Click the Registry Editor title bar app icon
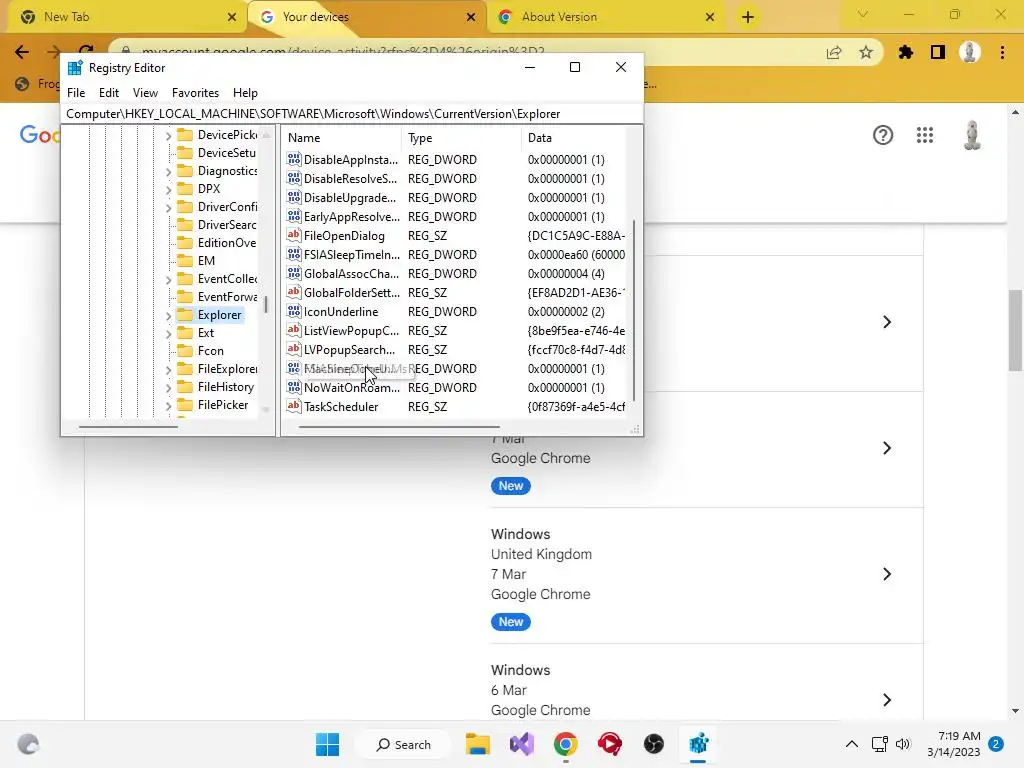Viewport: 1024px width, 768px height. (75, 68)
